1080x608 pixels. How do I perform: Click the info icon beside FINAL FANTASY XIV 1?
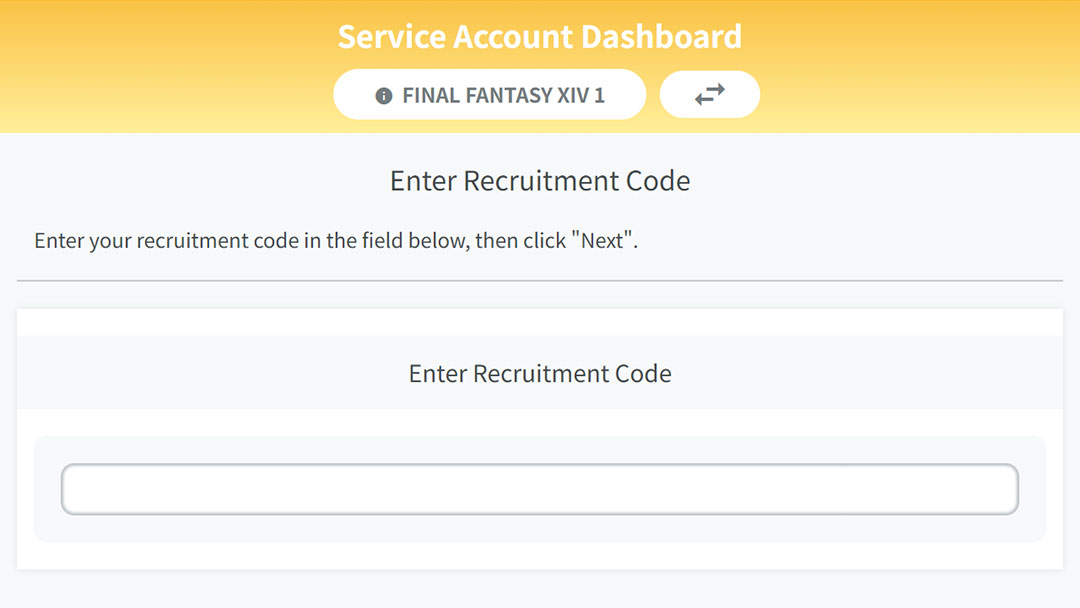click(x=384, y=96)
